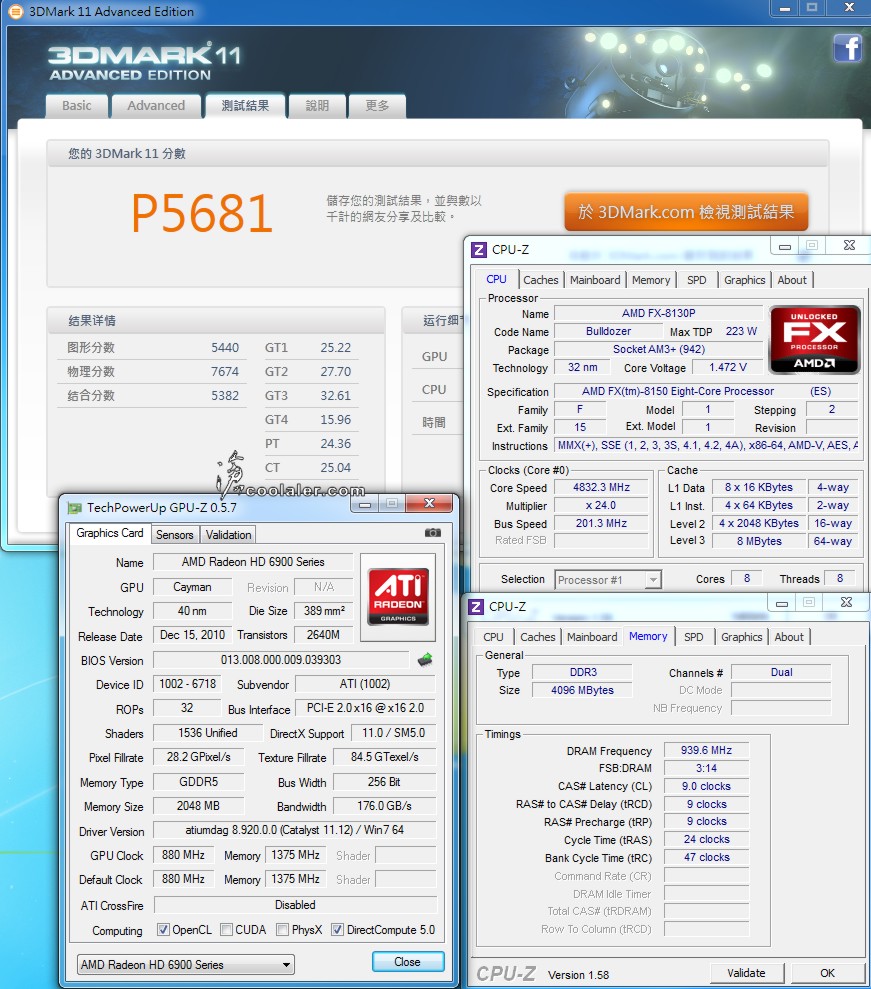Minimize the GPU-Z window
Viewport: 871px width, 989px height.
point(365,503)
